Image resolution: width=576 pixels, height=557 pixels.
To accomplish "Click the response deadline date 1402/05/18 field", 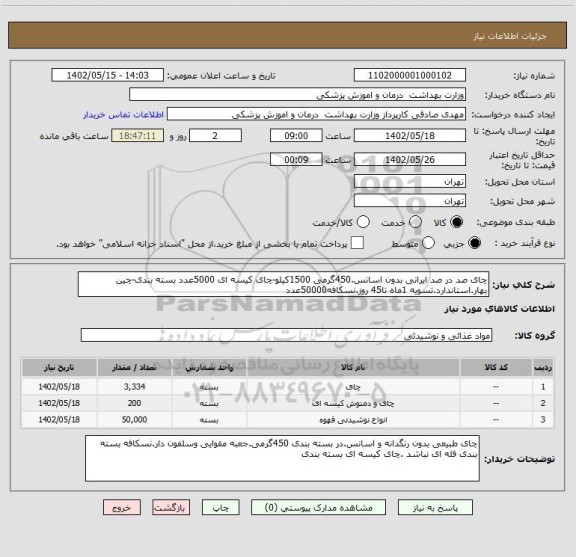I will pyautogui.click(x=410, y=136).
